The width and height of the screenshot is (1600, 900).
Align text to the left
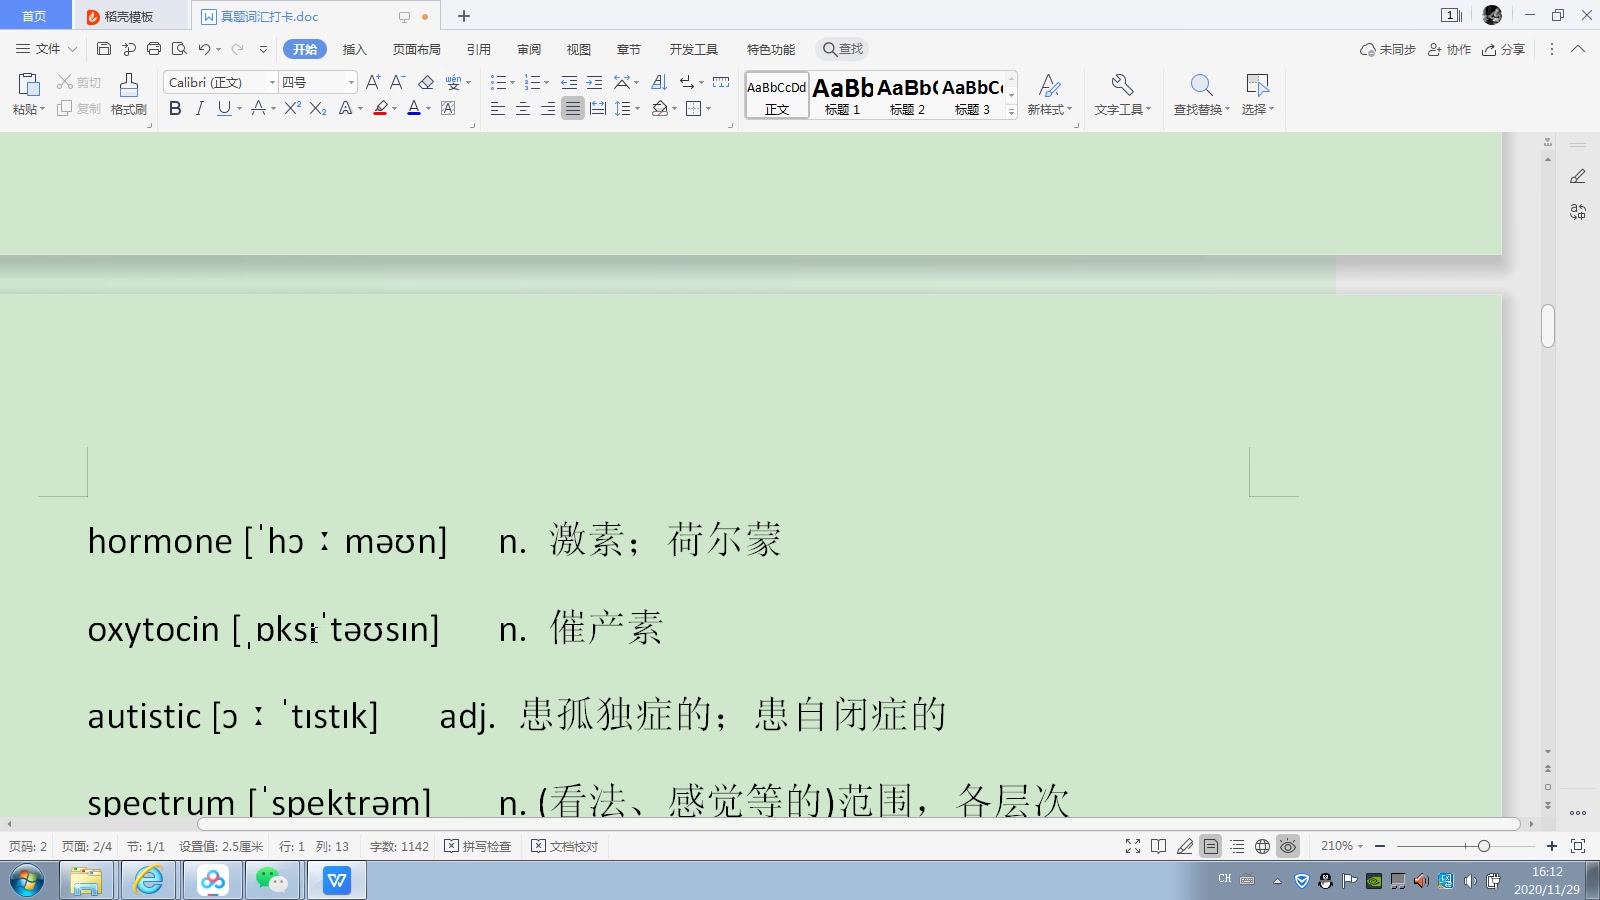pos(498,108)
